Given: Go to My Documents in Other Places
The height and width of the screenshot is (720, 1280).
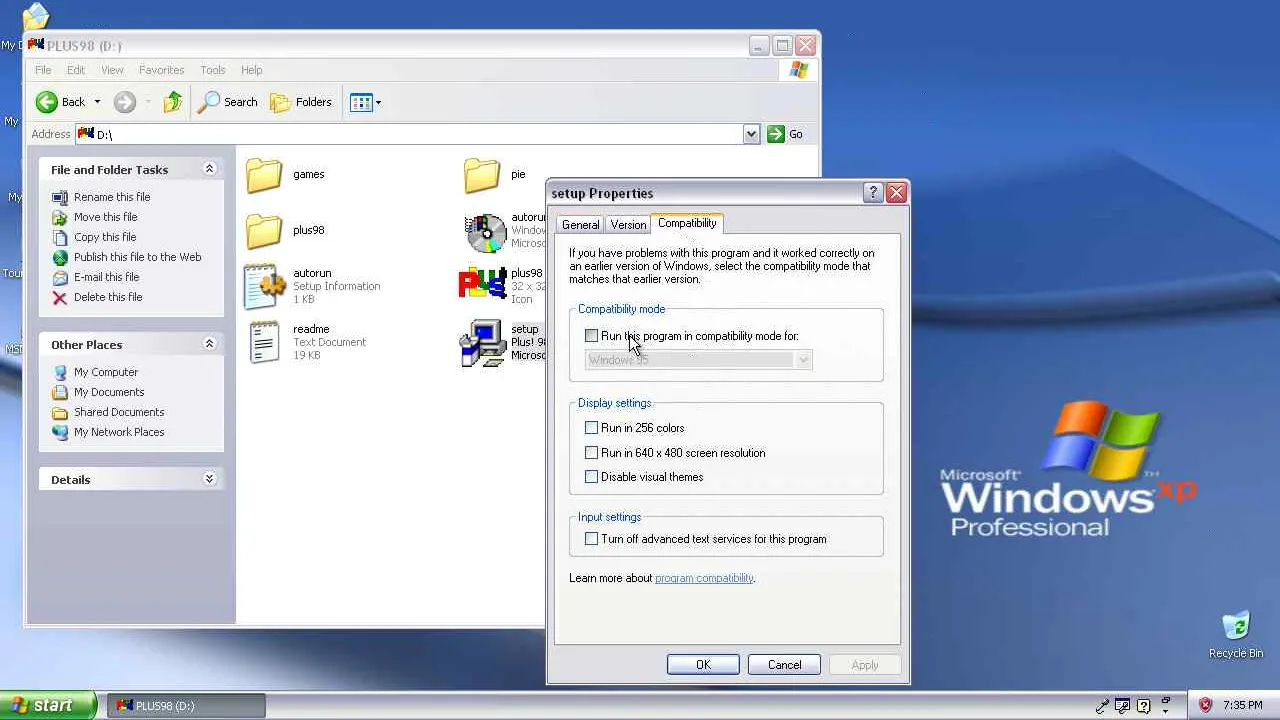Looking at the screenshot, I should tap(108, 392).
